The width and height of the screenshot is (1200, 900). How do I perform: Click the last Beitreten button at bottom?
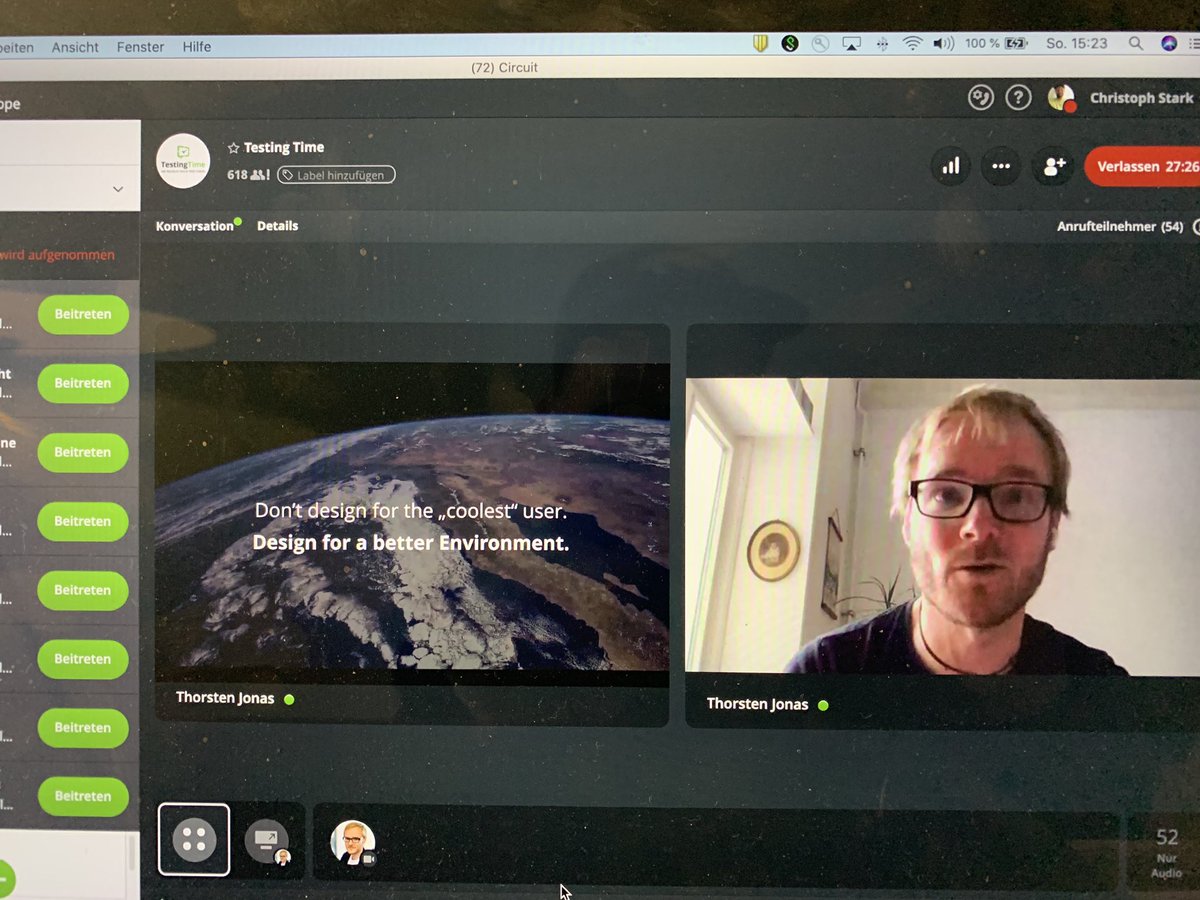tap(83, 796)
